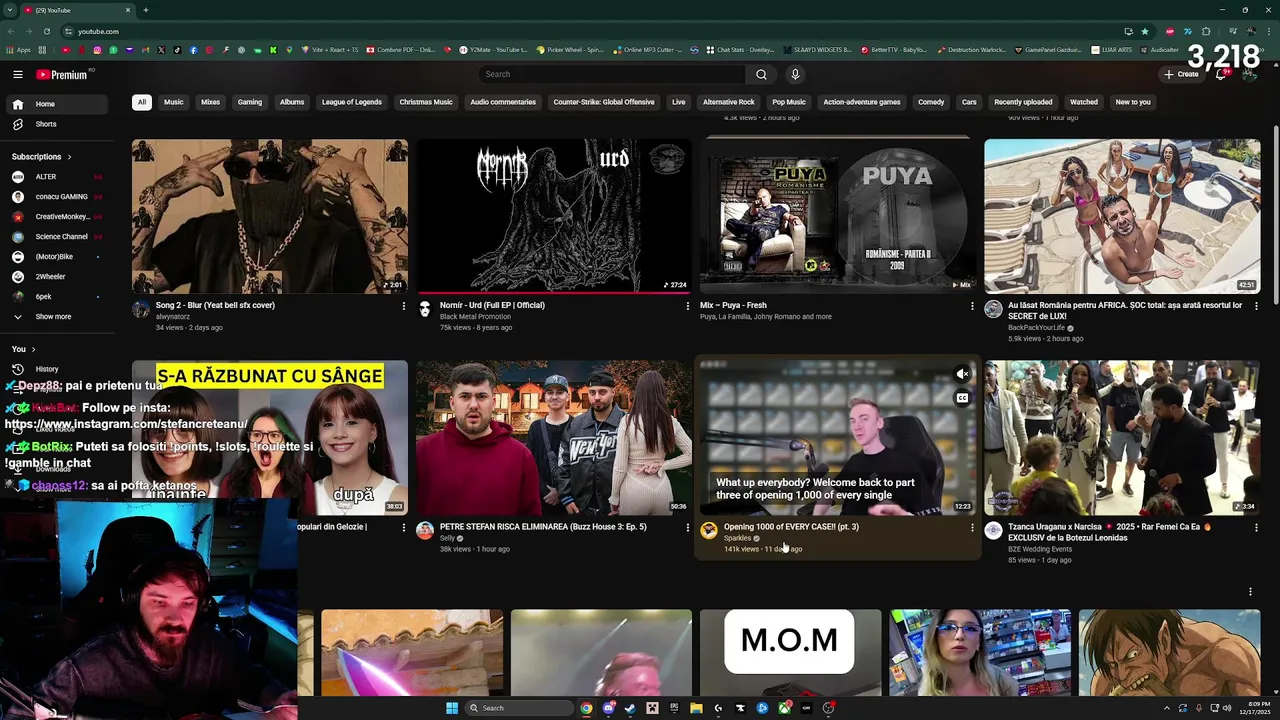Select Counter-Strike: Global Offensive chip
Image resolution: width=1280 pixels, height=720 pixels.
tap(604, 102)
